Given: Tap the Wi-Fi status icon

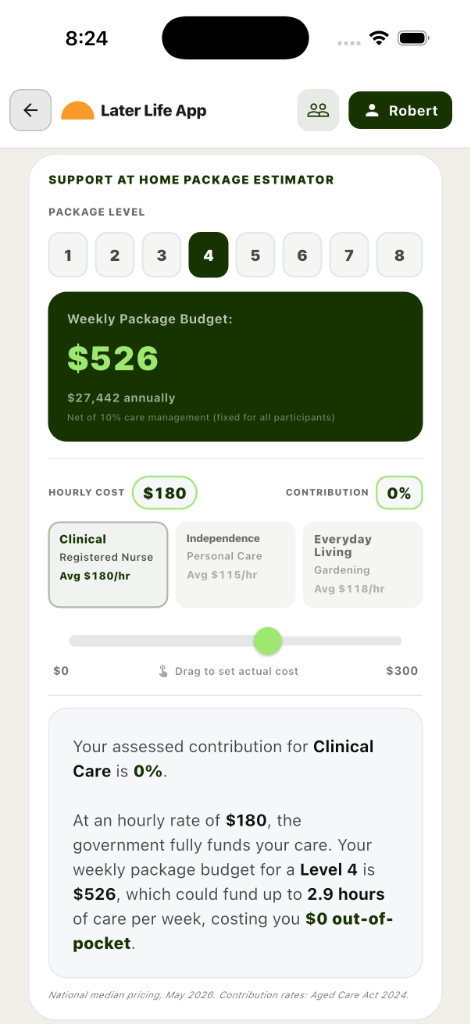Looking at the screenshot, I should point(379,38).
